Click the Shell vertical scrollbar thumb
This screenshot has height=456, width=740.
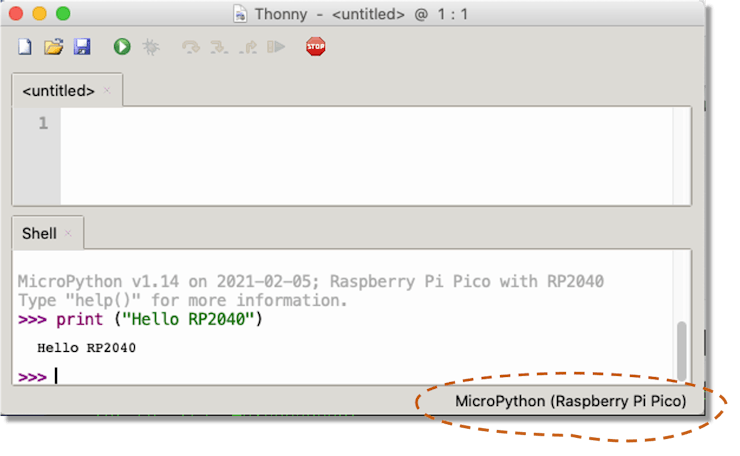coord(681,351)
